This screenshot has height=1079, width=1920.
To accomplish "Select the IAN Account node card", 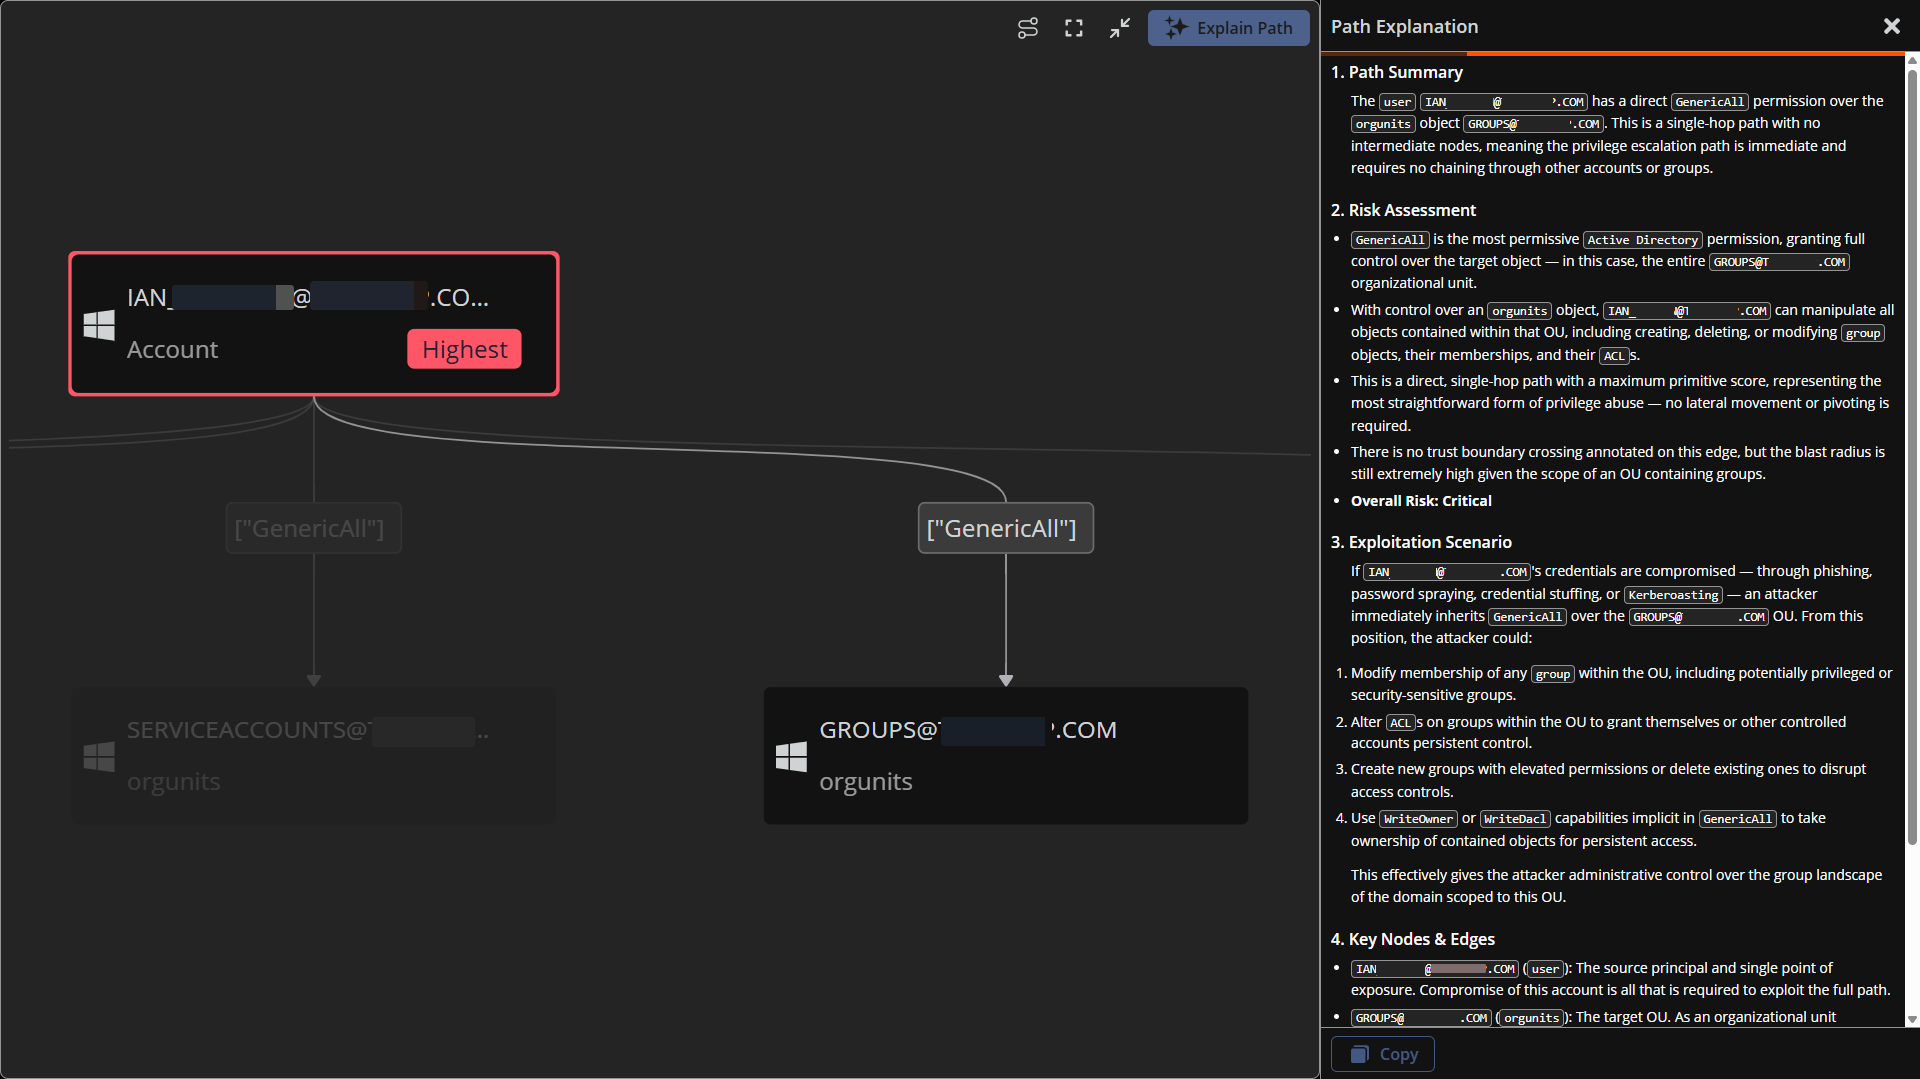I will (x=314, y=323).
